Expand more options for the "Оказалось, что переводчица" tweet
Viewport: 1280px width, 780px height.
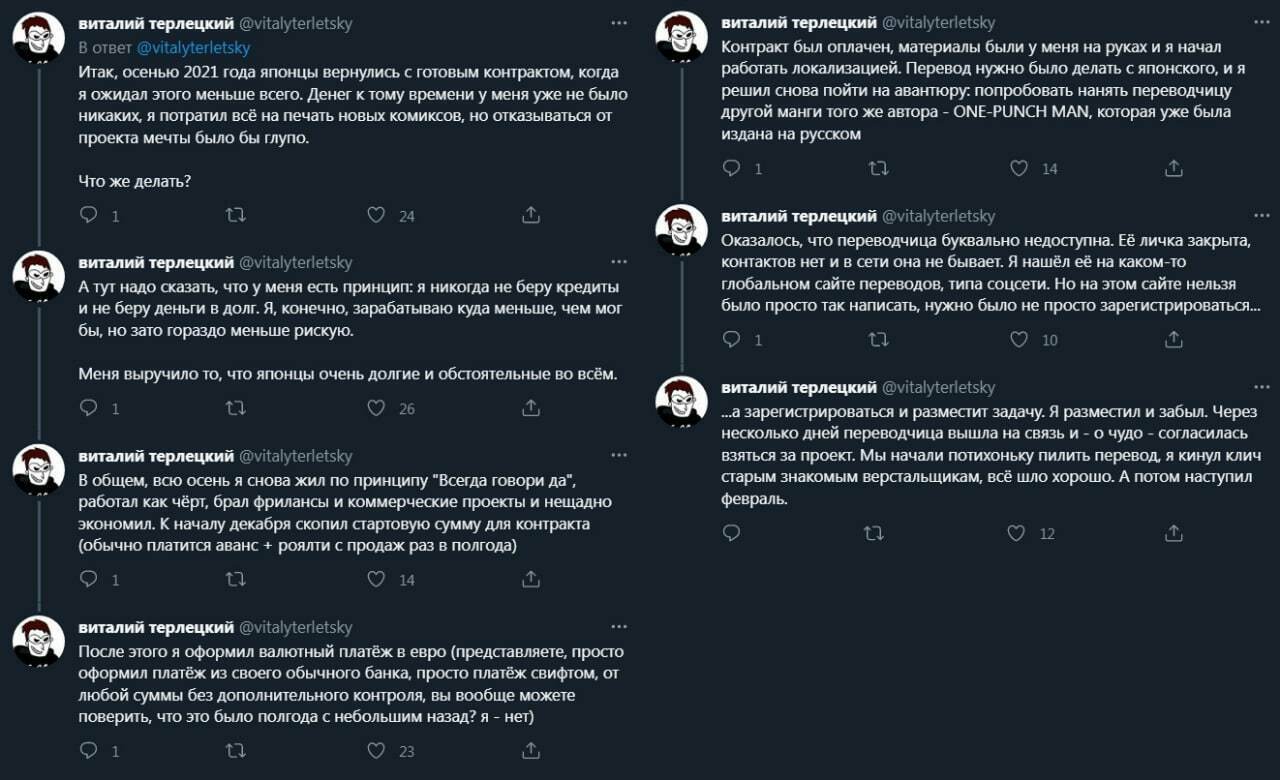point(1261,215)
